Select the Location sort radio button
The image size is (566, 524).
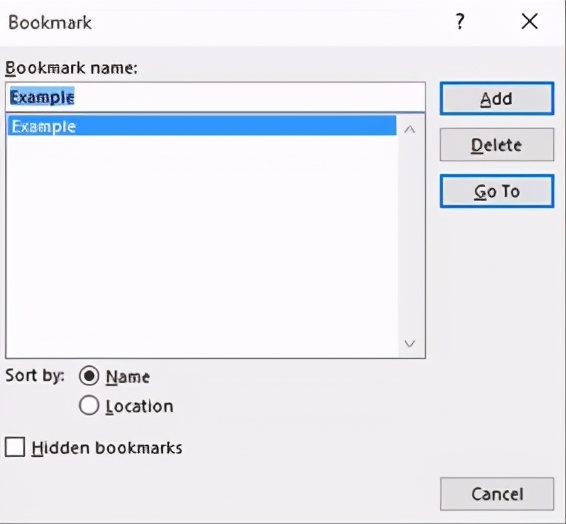(89, 405)
